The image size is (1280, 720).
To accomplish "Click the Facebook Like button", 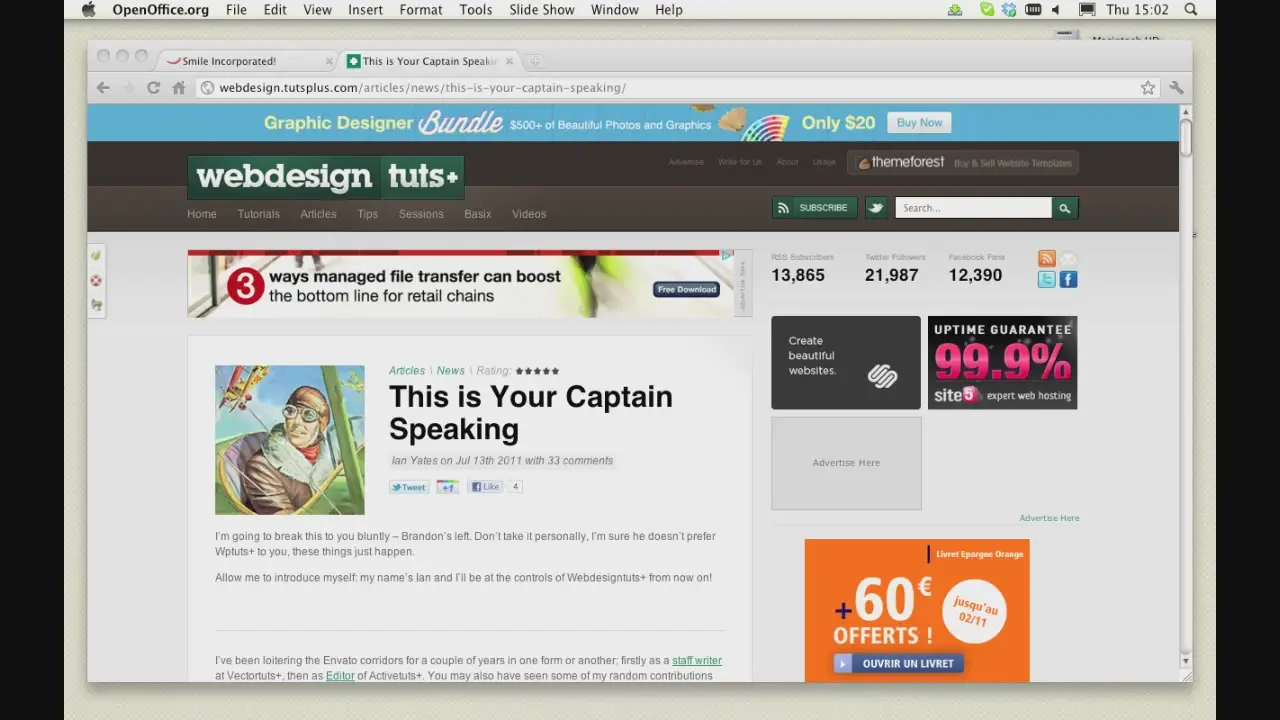I will click(x=485, y=487).
